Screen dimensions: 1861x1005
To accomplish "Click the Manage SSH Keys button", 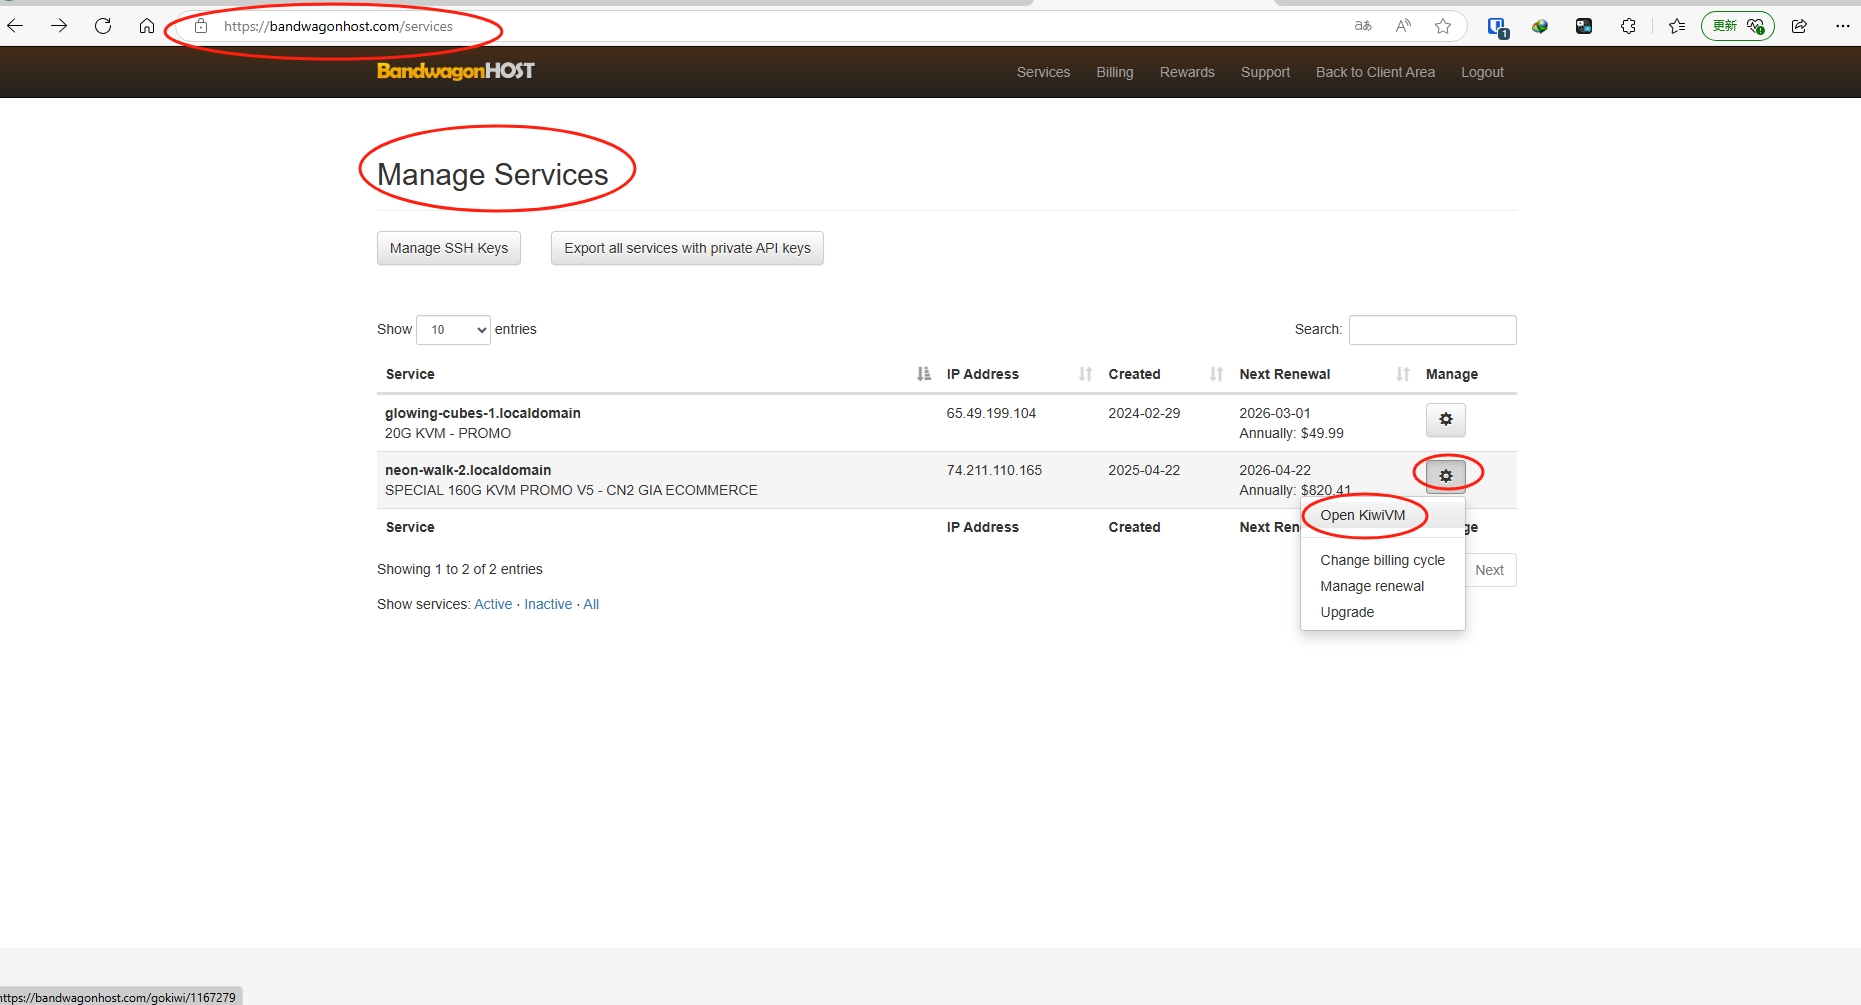I will pos(449,248).
